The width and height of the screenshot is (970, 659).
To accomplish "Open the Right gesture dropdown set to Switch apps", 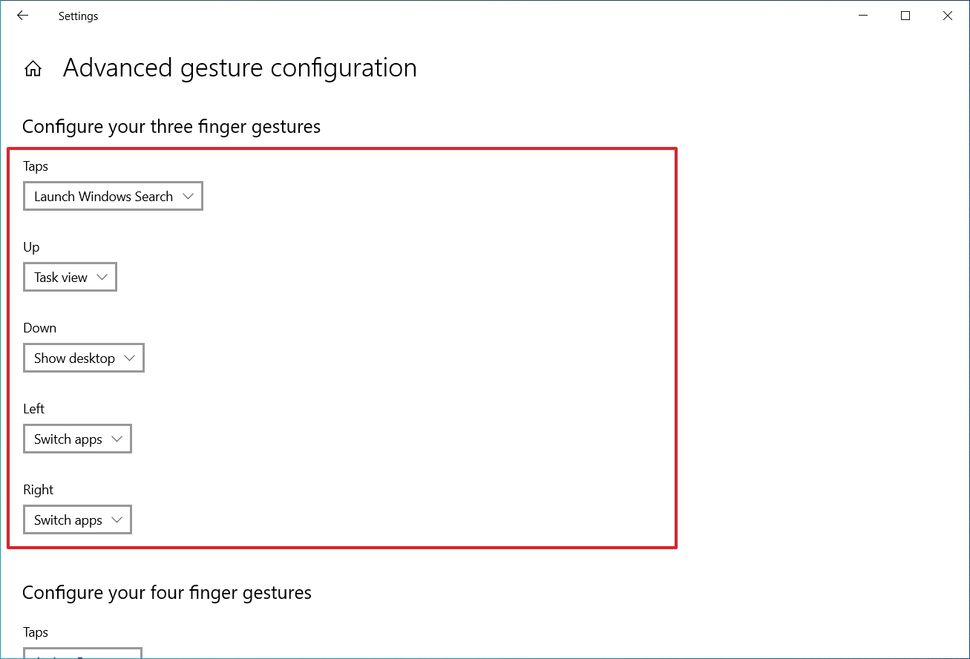I will click(77, 519).
